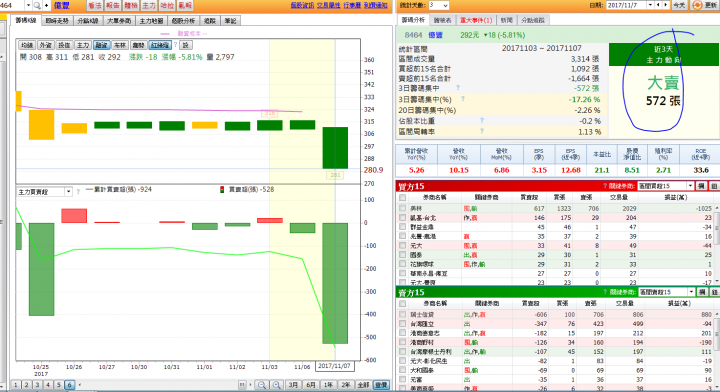This screenshot has height=392, width=720.
Task: Click help icon next to 3日籌碼集中 張
Action: pyautogui.click(x=458, y=88)
